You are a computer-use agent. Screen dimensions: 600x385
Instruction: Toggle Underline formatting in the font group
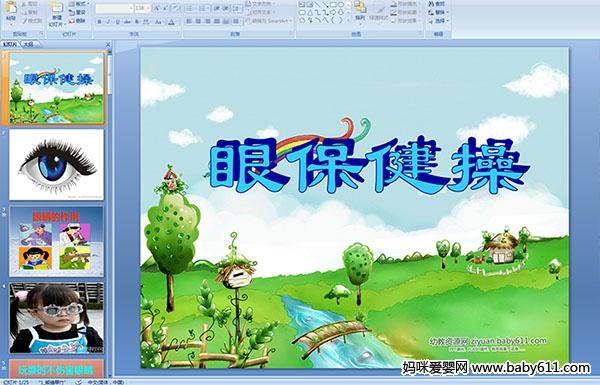click(117, 22)
